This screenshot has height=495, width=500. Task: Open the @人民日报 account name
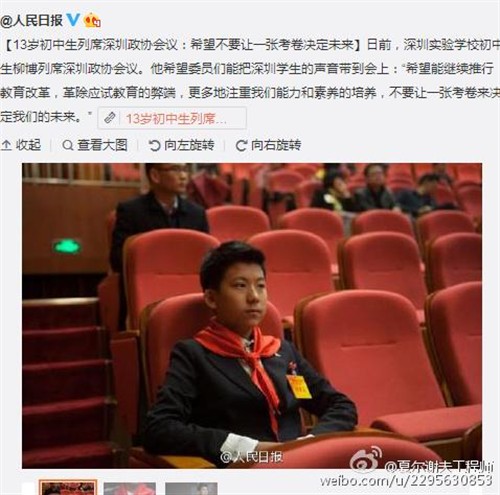click(x=32, y=20)
